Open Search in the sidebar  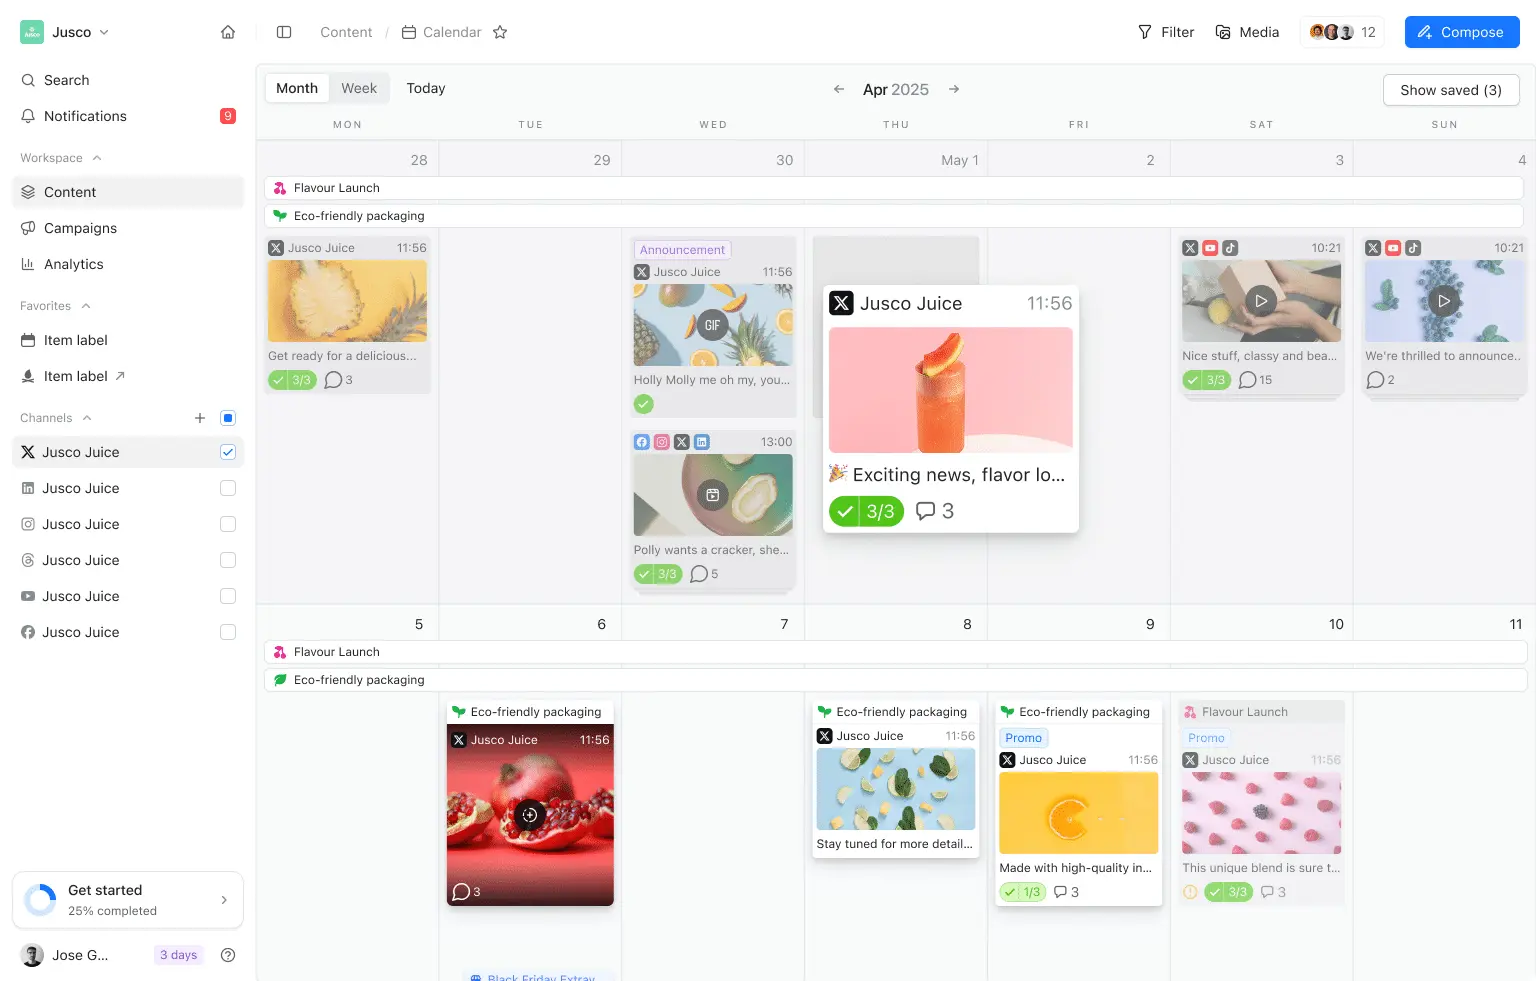pos(128,80)
